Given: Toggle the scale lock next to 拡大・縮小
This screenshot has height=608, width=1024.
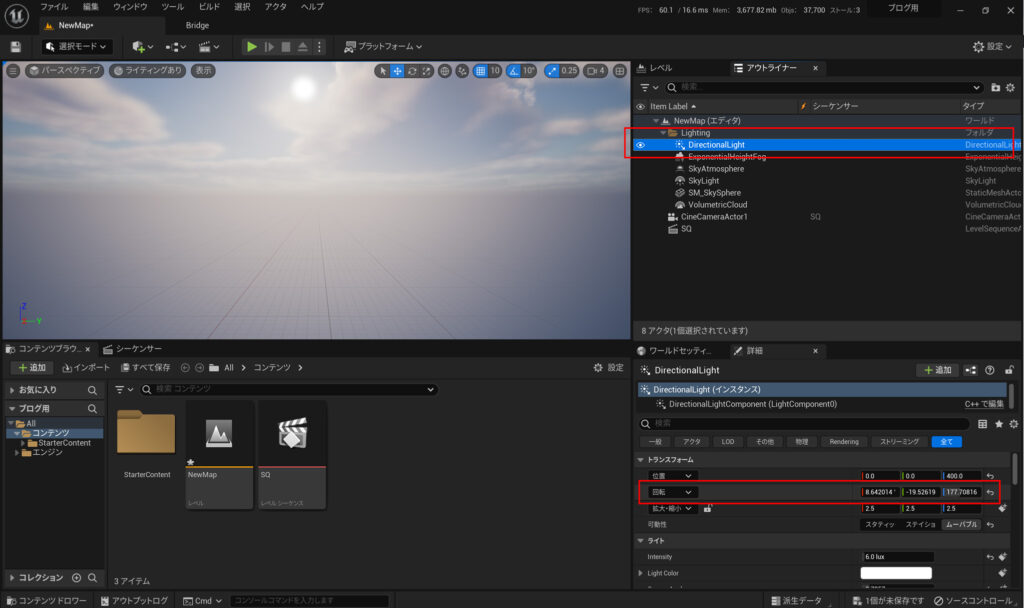Looking at the screenshot, I should [x=708, y=508].
